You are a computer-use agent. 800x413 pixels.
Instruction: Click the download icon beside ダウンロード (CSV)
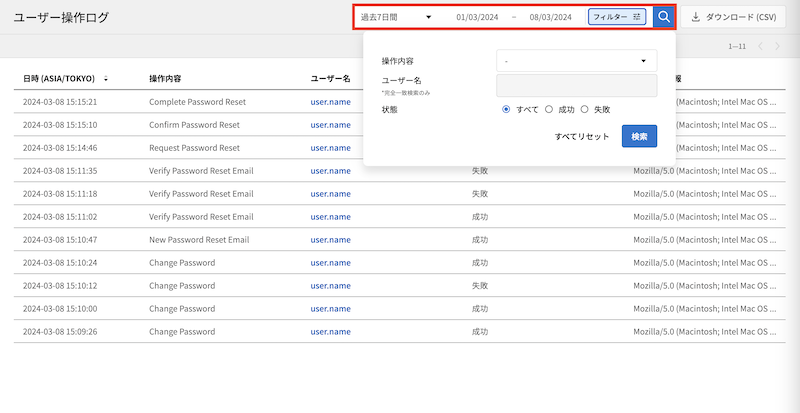pos(695,17)
